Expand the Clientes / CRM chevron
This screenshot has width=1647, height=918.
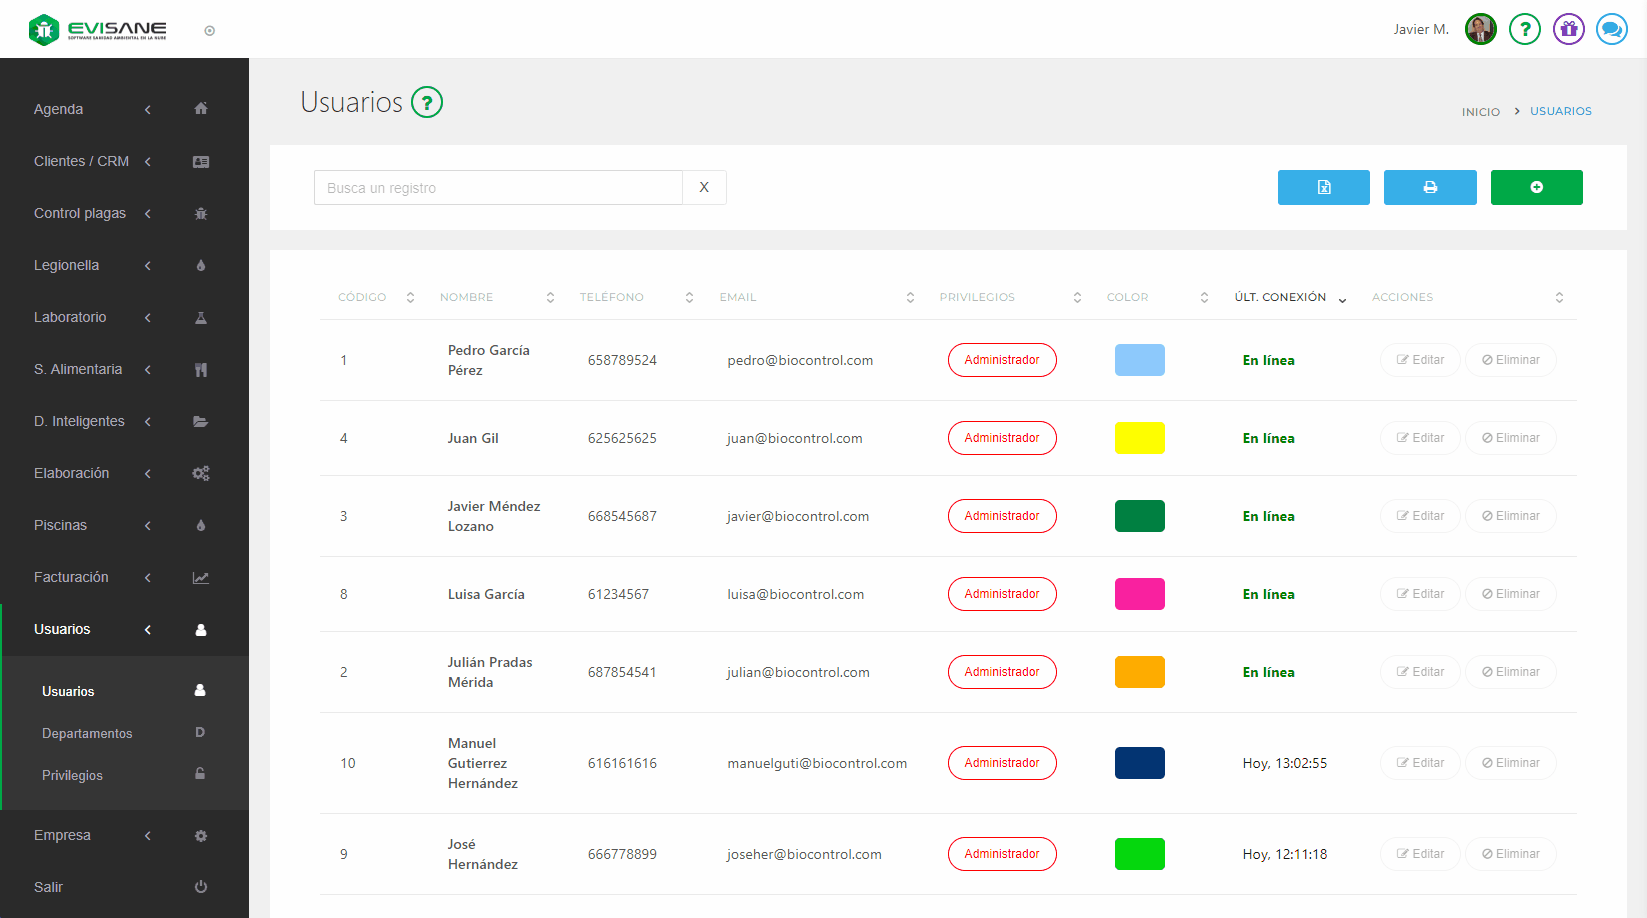[x=148, y=161]
